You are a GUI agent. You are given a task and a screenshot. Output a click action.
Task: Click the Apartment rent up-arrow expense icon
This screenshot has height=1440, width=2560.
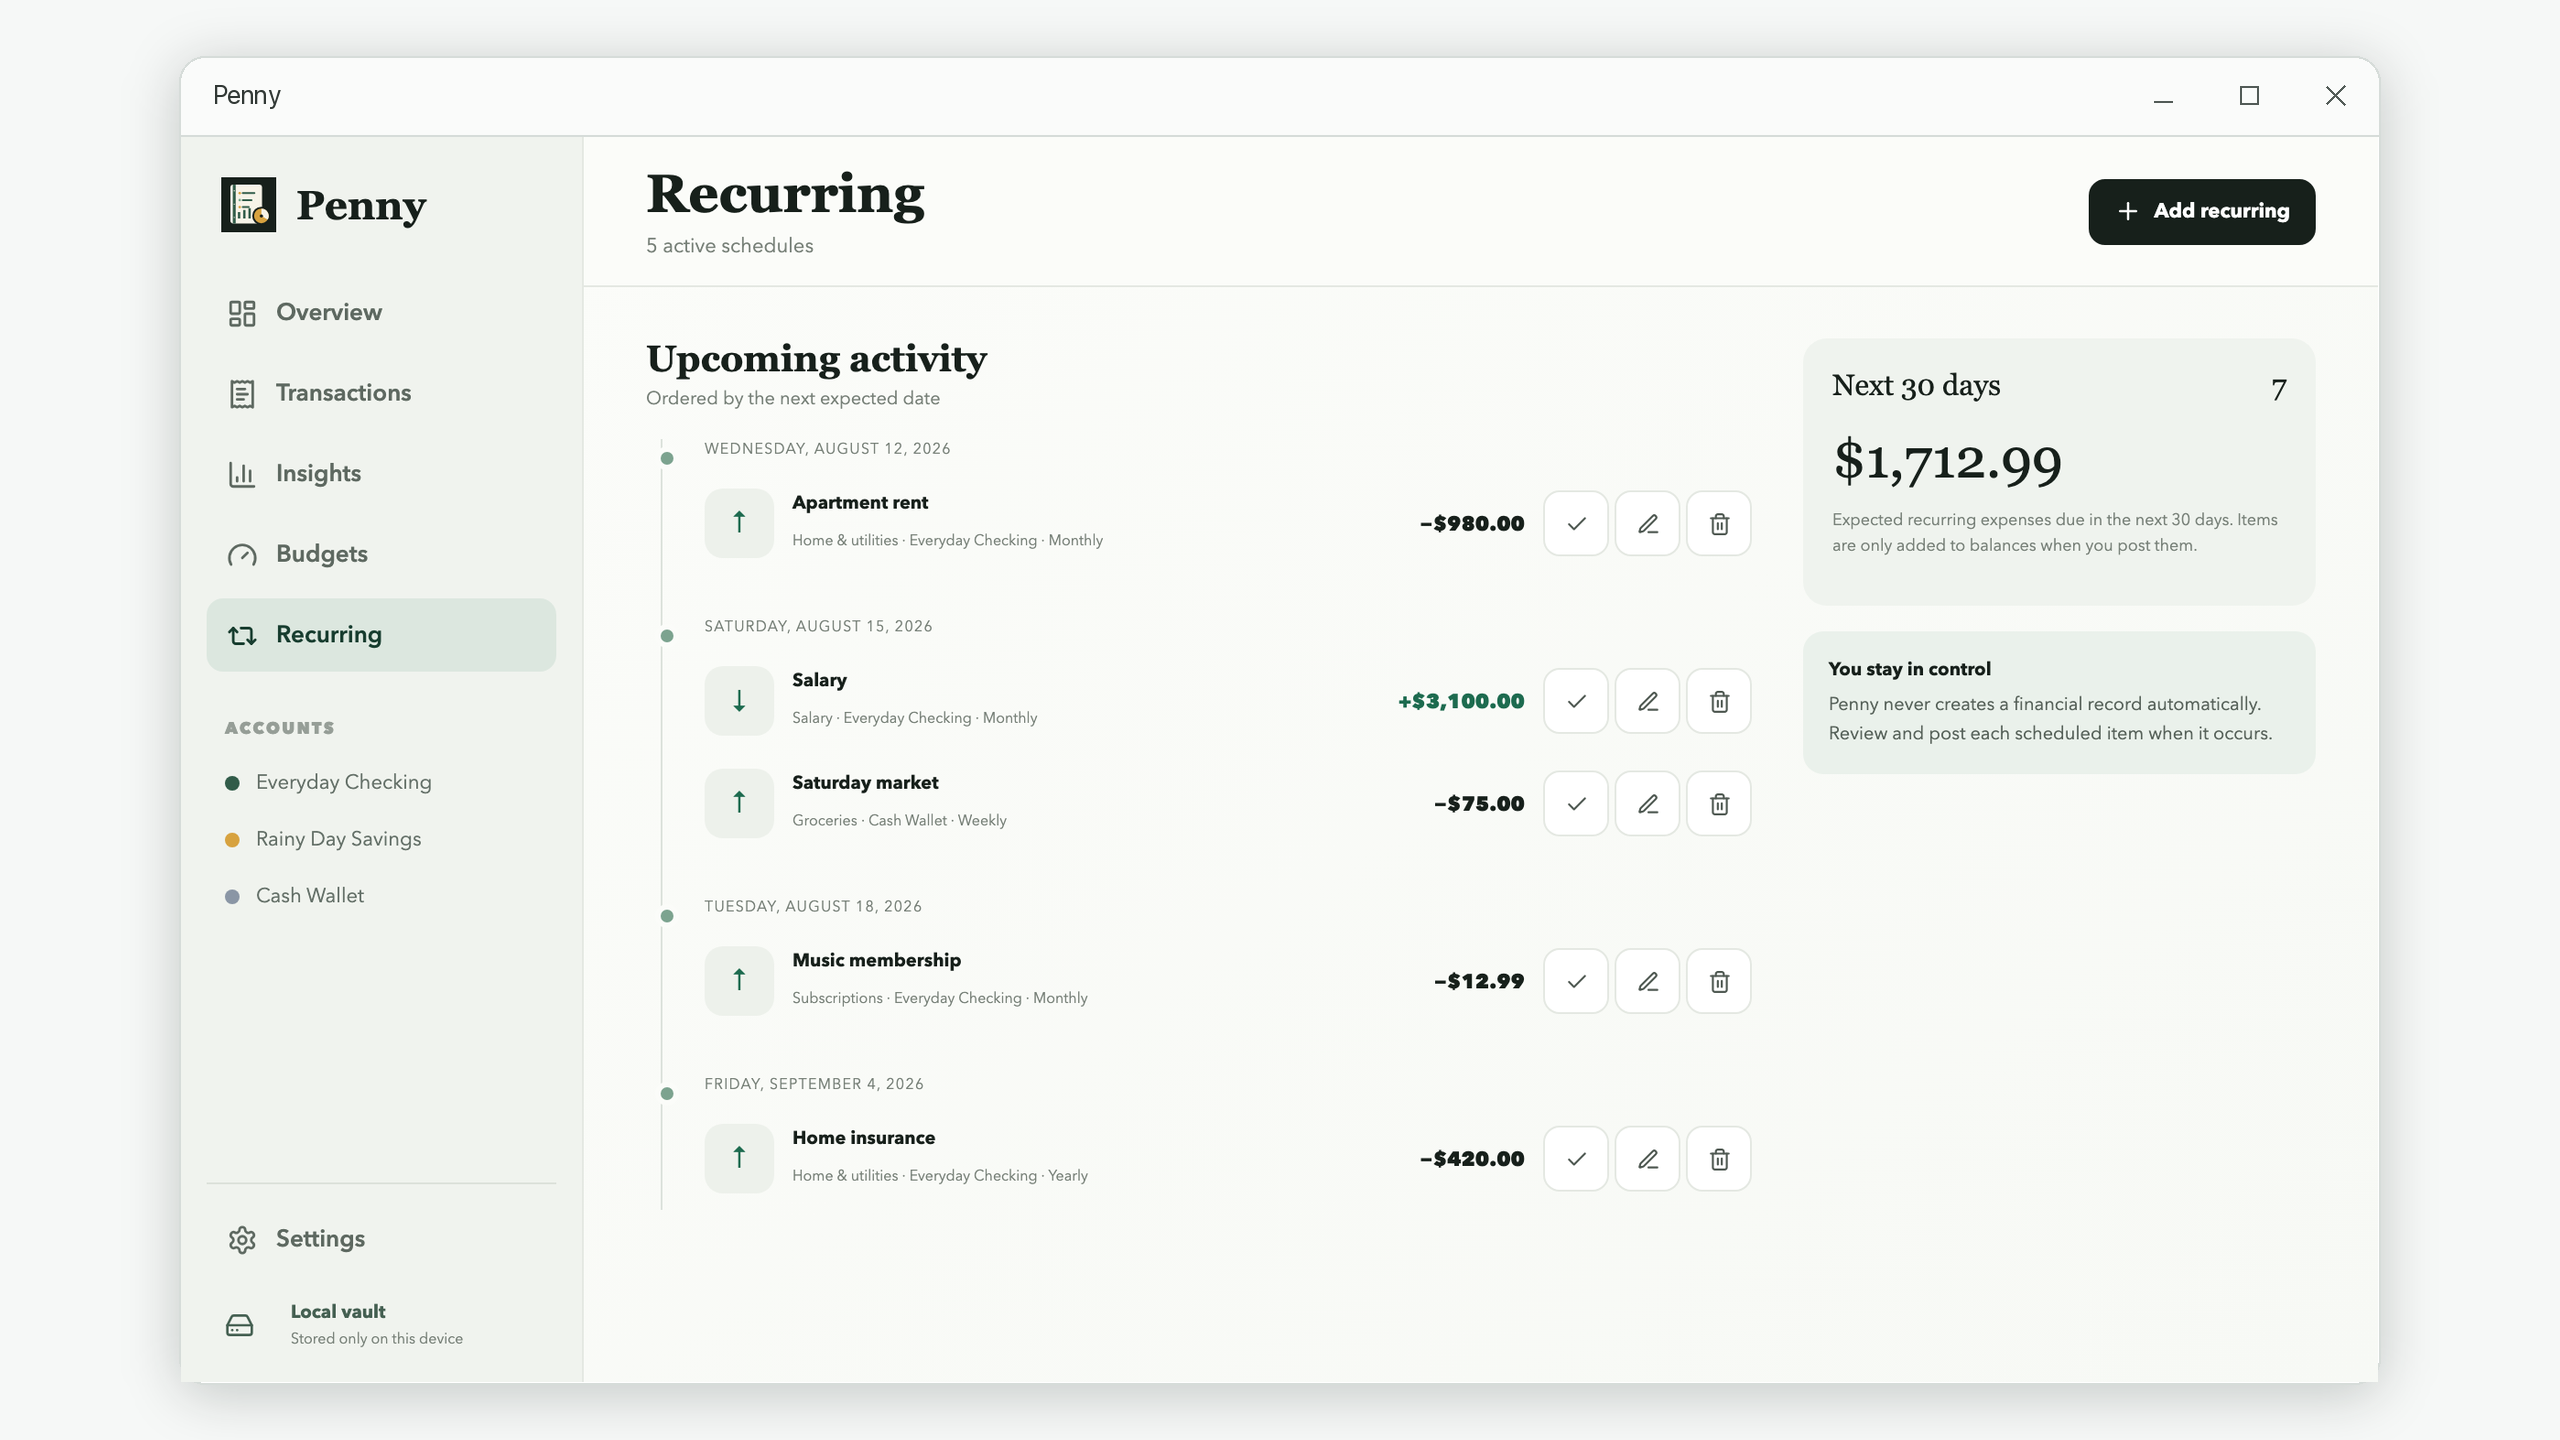click(739, 523)
